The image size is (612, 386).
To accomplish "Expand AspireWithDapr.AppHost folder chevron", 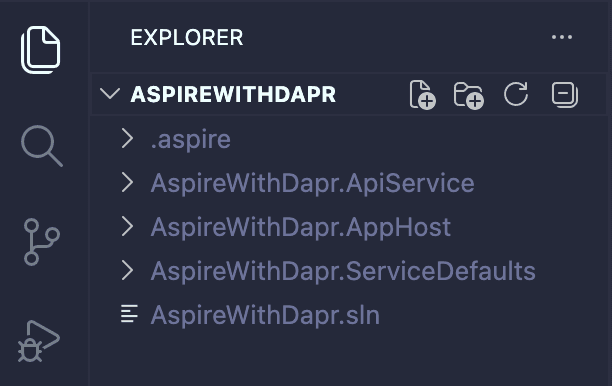I will (127, 227).
